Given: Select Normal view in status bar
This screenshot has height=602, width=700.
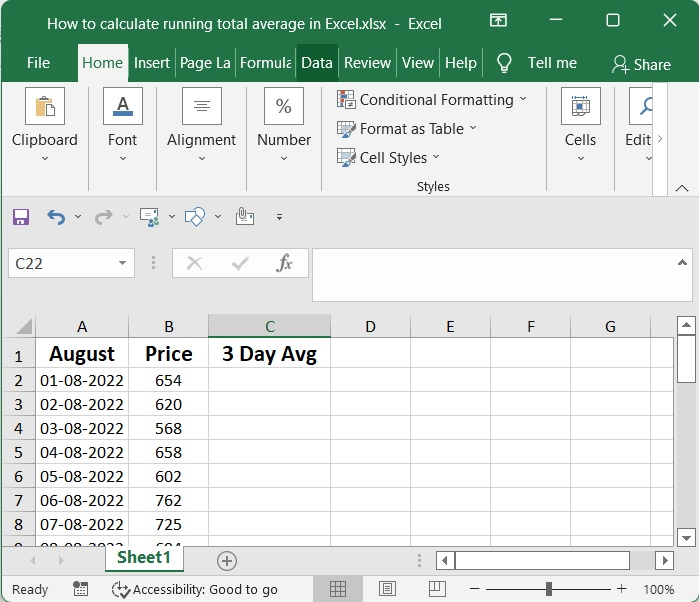Looking at the screenshot, I should click(x=338, y=589).
